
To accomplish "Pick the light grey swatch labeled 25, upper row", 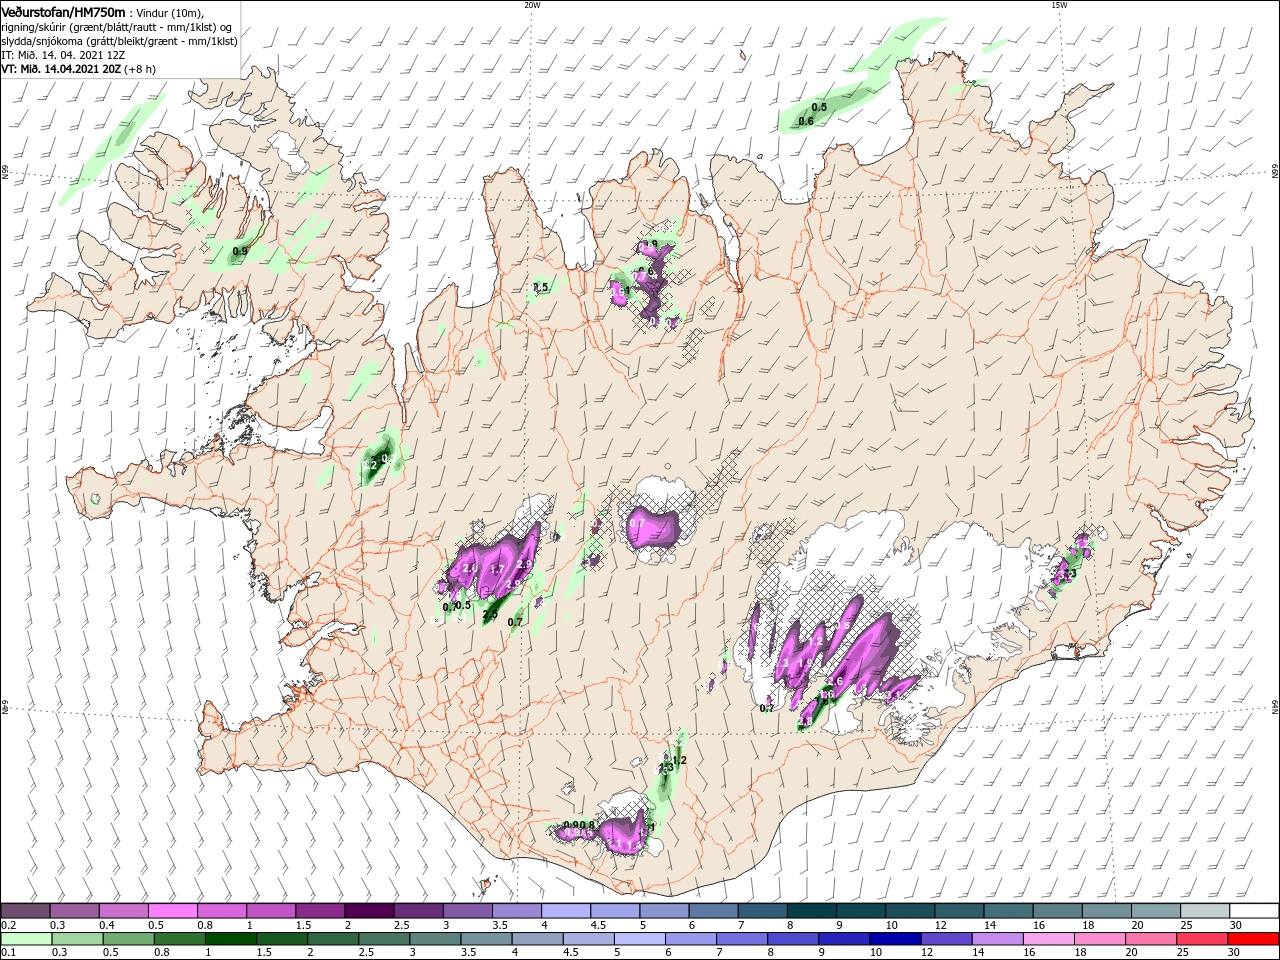I will pyautogui.click(x=1205, y=912).
